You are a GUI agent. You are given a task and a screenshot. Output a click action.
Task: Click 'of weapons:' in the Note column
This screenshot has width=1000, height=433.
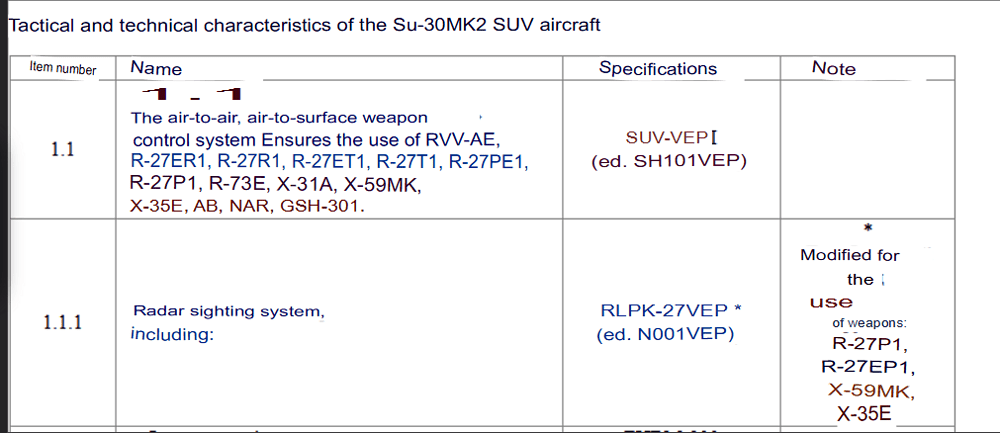[x=869, y=323]
